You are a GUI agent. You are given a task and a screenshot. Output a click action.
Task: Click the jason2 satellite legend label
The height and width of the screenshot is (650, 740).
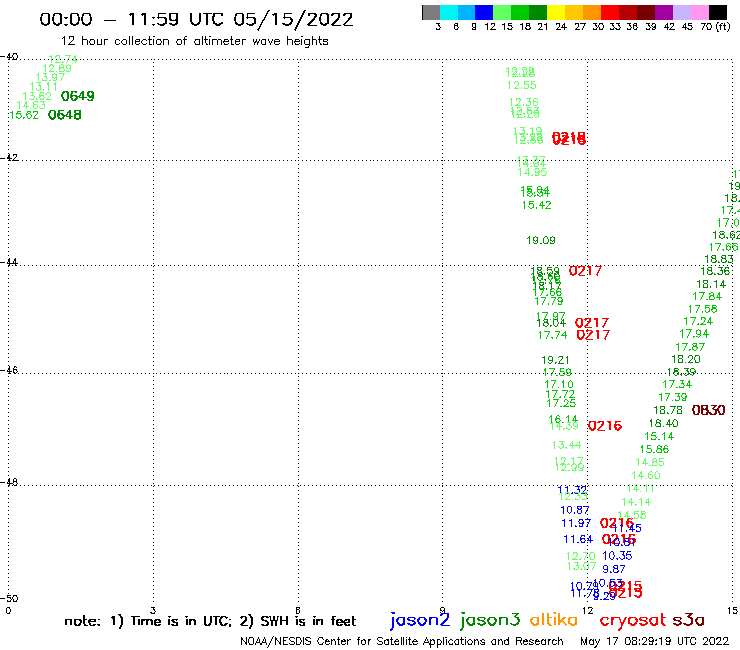coord(420,620)
